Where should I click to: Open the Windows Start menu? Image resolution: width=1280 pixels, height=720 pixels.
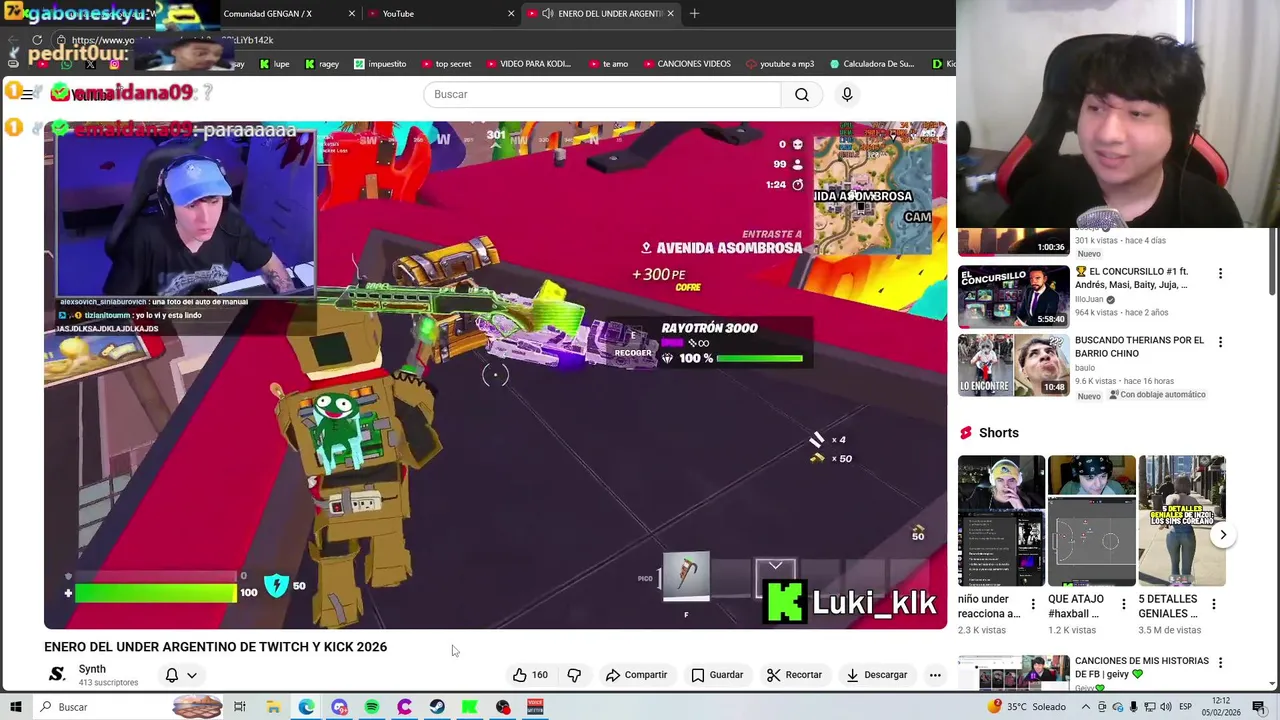click(x=16, y=707)
